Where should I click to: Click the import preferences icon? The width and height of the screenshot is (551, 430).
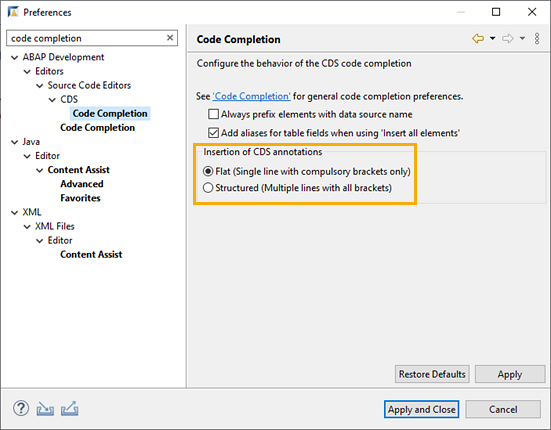[x=45, y=409]
